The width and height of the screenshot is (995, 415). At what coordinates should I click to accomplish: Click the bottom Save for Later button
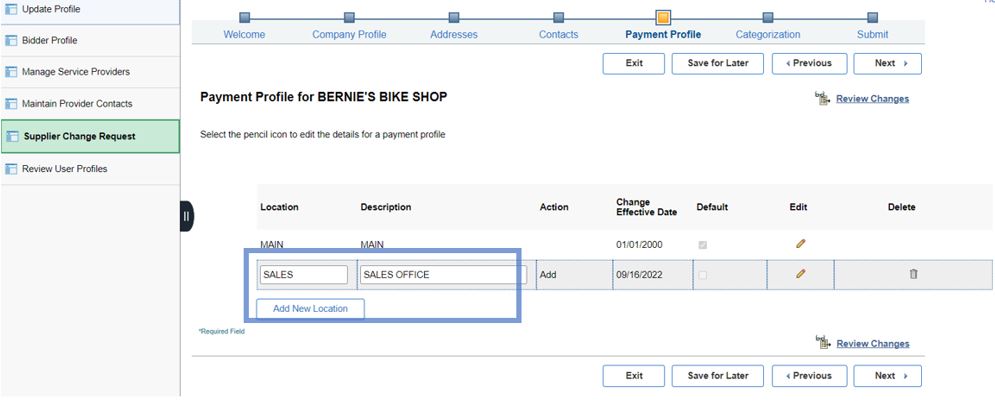(718, 376)
